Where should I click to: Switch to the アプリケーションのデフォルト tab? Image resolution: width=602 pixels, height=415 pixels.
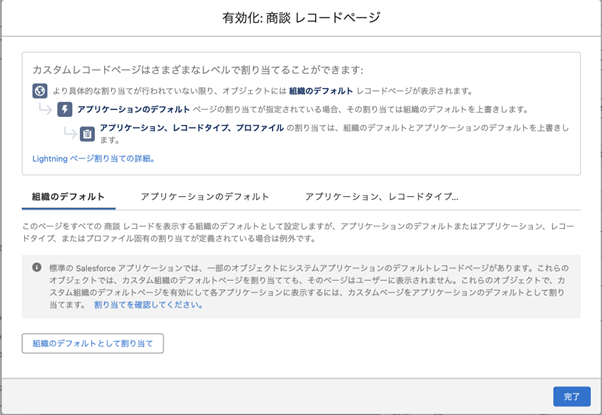click(204, 198)
